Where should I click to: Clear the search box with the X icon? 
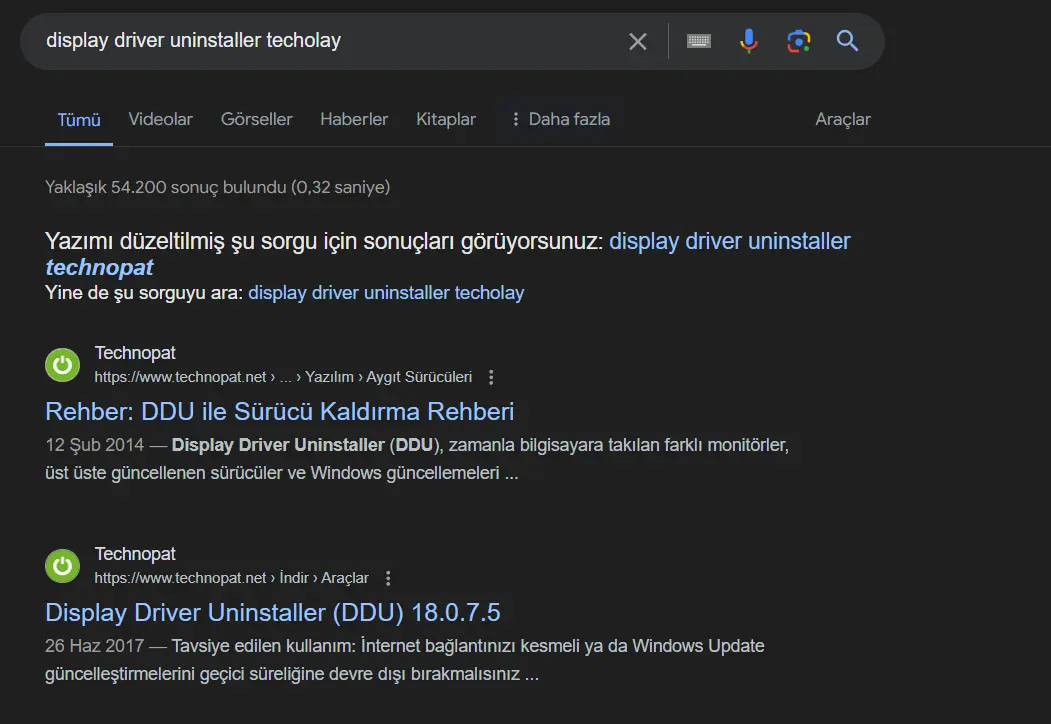coord(637,42)
